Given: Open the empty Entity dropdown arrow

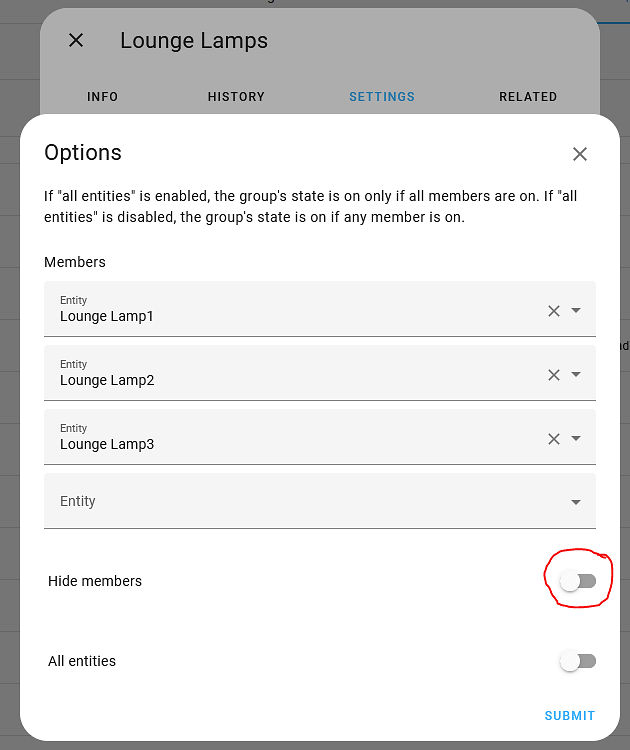Looking at the screenshot, I should click(576, 502).
